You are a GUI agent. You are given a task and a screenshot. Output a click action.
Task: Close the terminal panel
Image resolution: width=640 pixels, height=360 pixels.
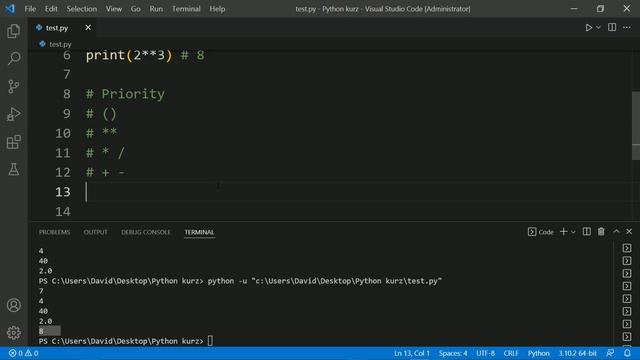[629, 231]
